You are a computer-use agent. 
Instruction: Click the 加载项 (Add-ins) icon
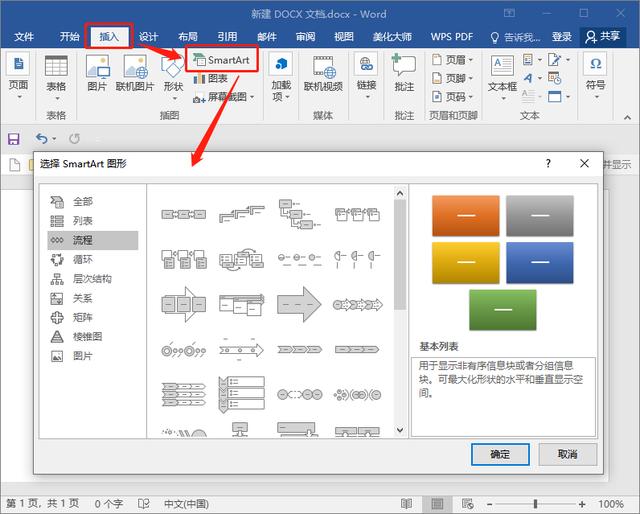(x=281, y=65)
